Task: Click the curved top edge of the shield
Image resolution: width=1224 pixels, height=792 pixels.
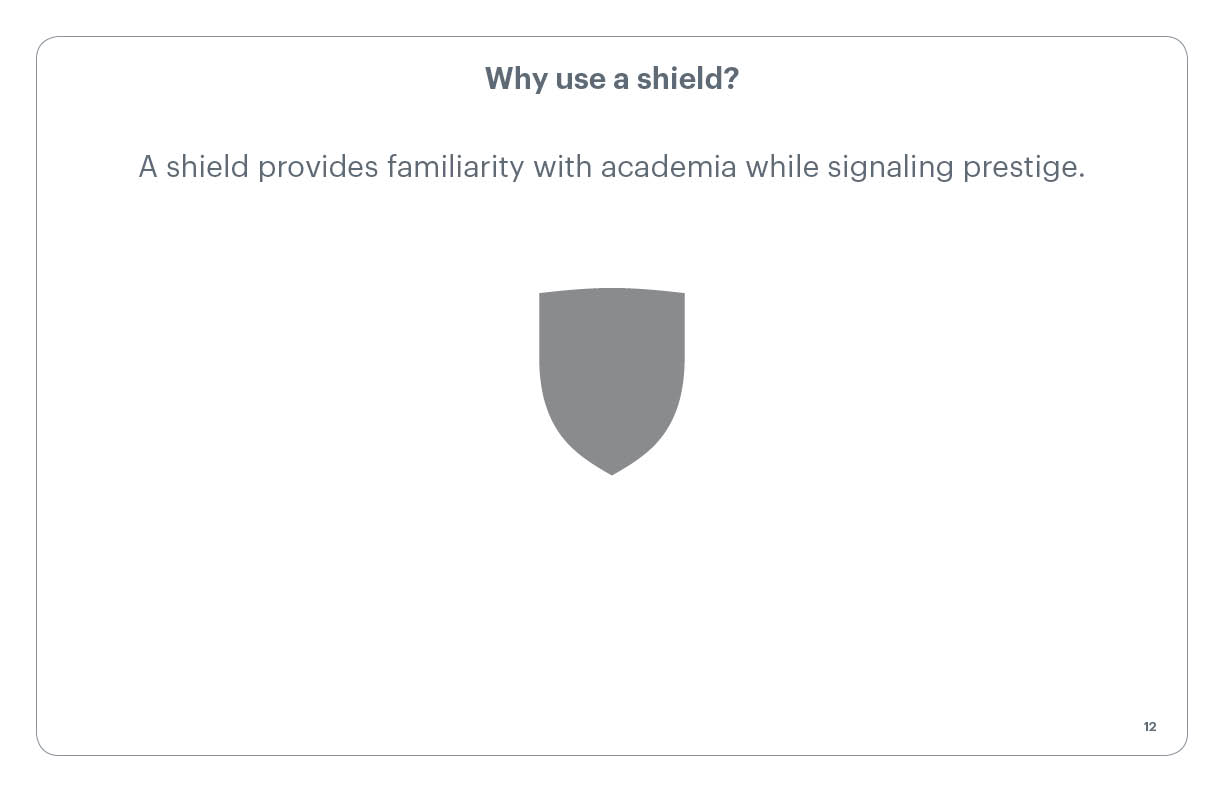Action: coord(612,290)
